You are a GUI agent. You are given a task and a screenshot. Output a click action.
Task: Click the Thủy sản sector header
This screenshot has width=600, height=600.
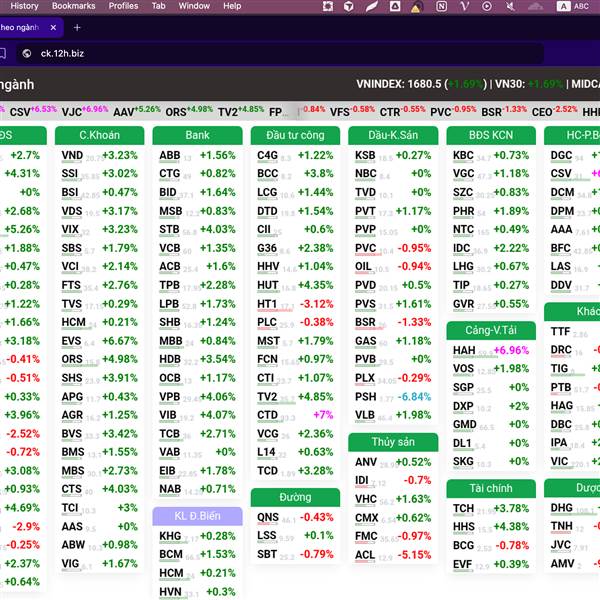pos(393,442)
